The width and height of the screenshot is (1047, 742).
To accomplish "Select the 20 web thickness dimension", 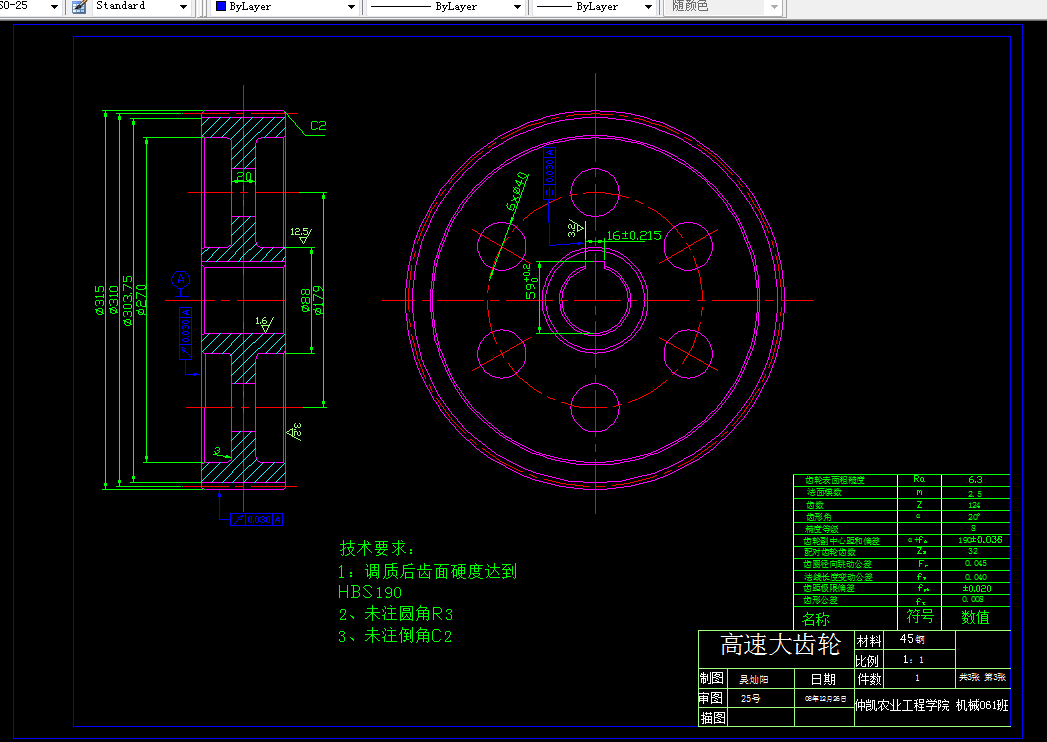I will [244, 176].
